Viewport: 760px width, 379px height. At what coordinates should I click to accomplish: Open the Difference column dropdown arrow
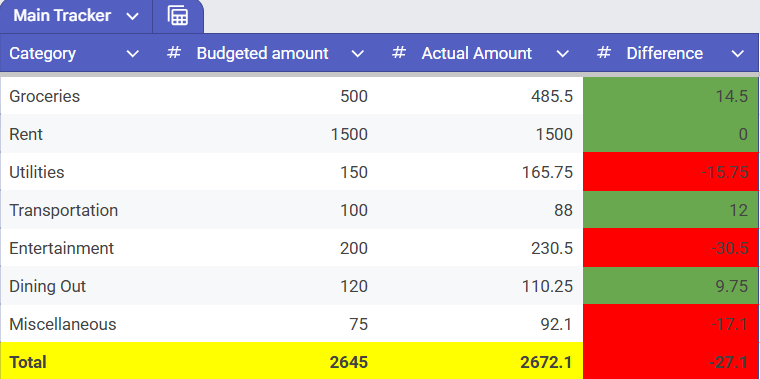click(x=738, y=54)
